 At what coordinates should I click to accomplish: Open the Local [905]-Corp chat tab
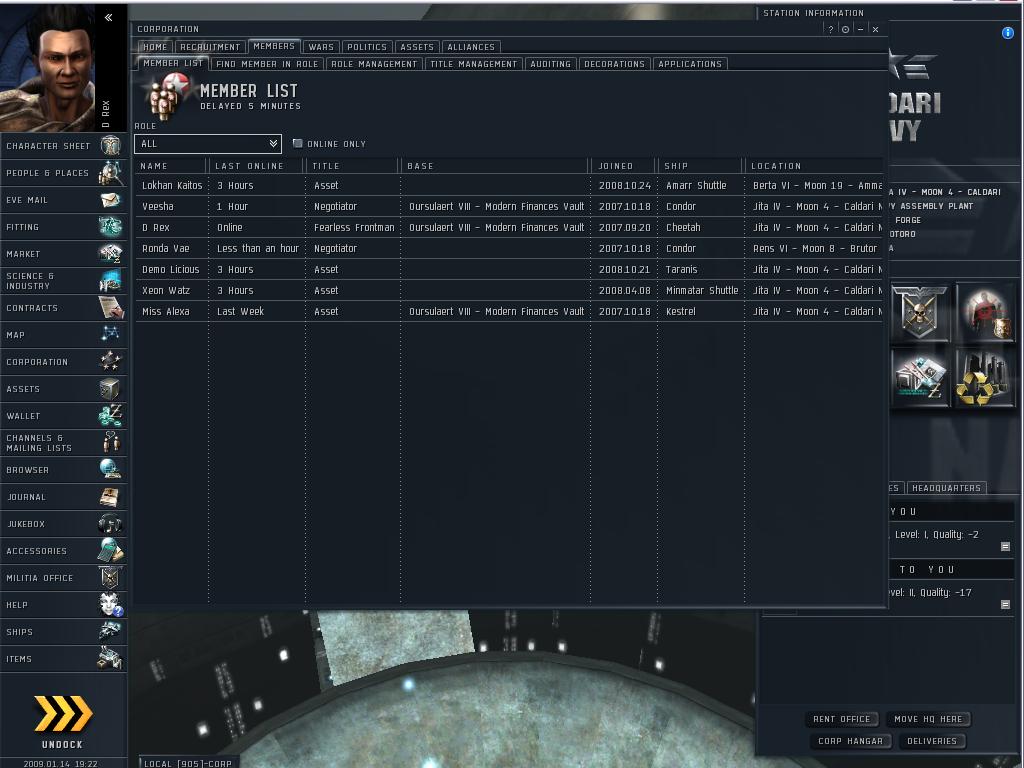(187, 763)
